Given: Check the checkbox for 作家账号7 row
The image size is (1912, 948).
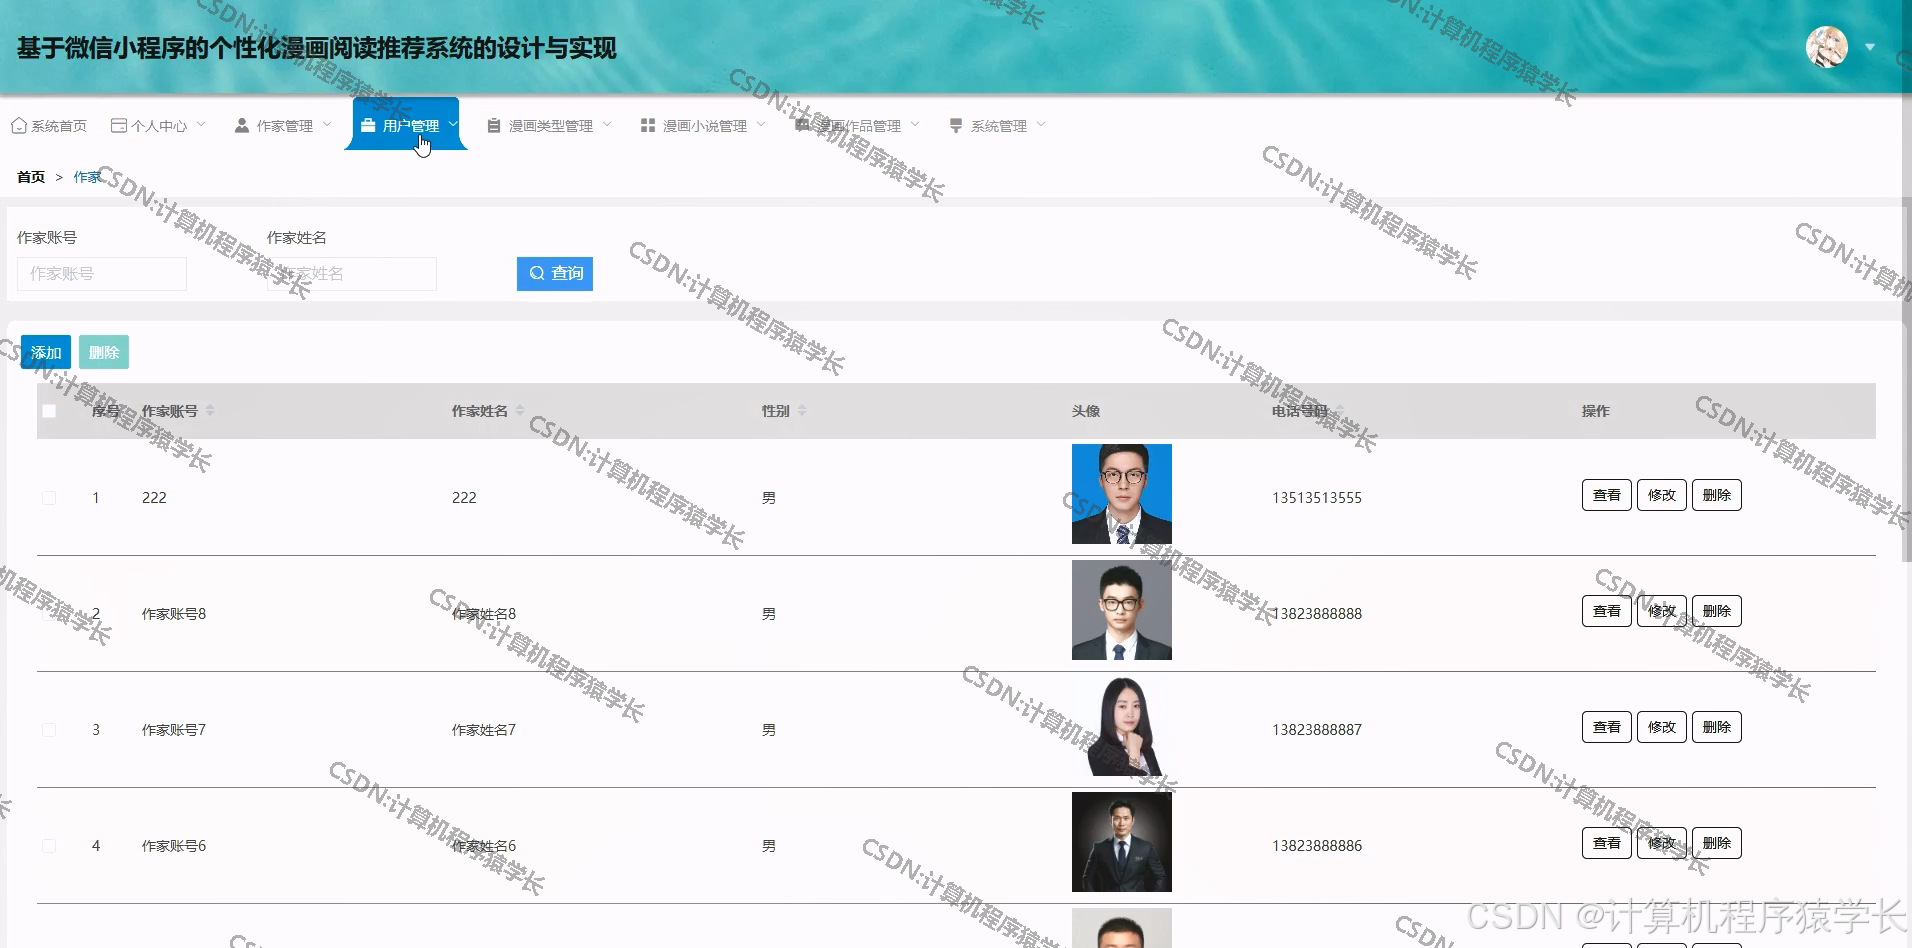Looking at the screenshot, I should coord(49,730).
